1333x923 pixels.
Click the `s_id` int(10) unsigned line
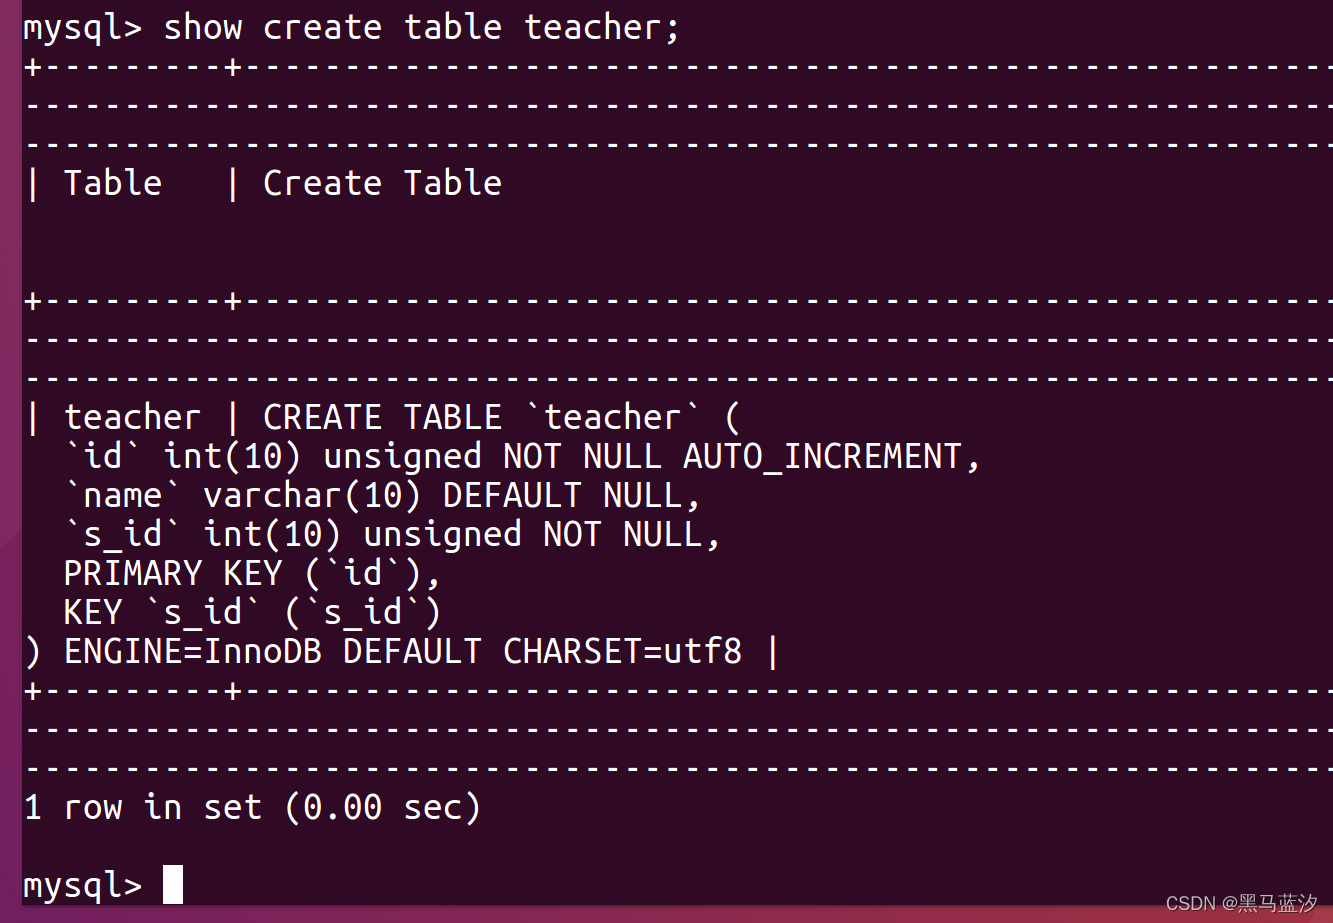pyautogui.click(x=392, y=535)
